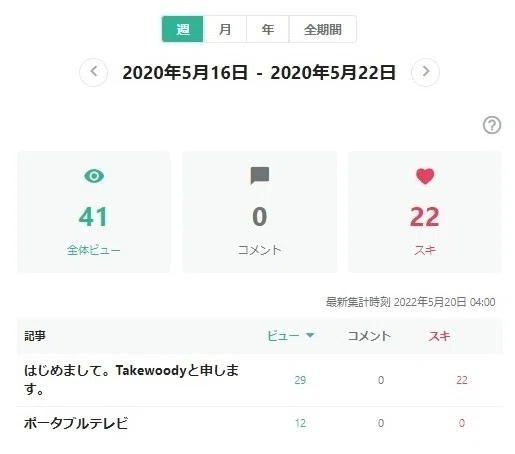
Task: Click the speech bubble comment icon
Action: [x=260, y=176]
